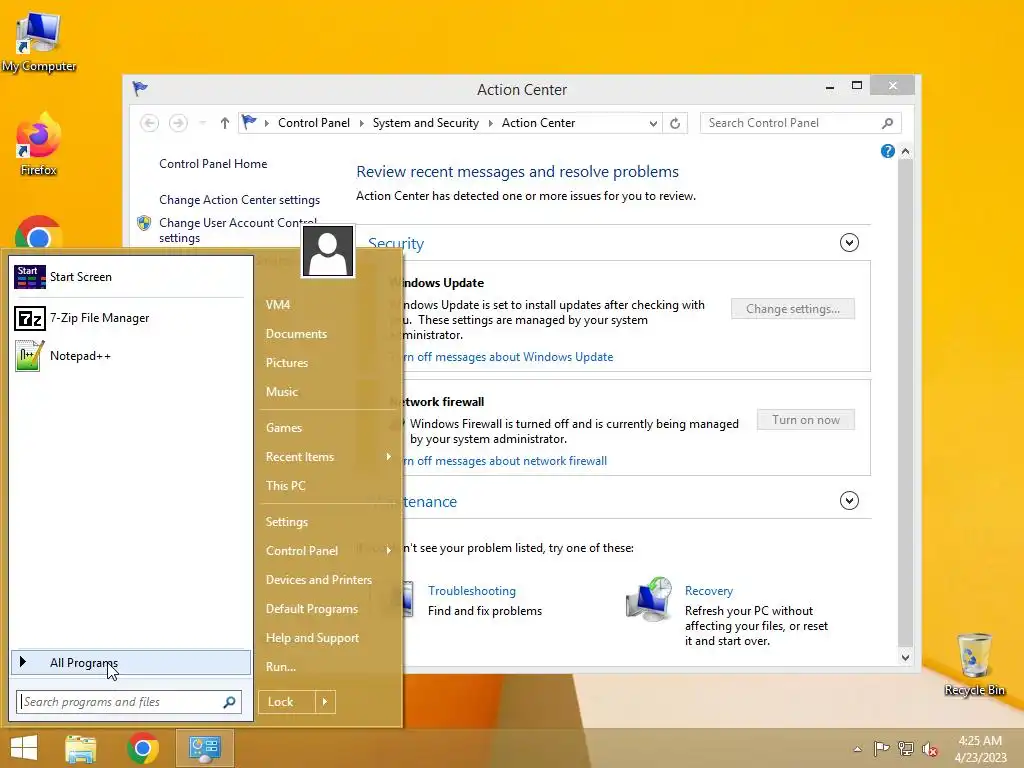Screen dimensions: 1024x768
Task: Open recent locations dropdown arrow
Action: (x=203, y=123)
